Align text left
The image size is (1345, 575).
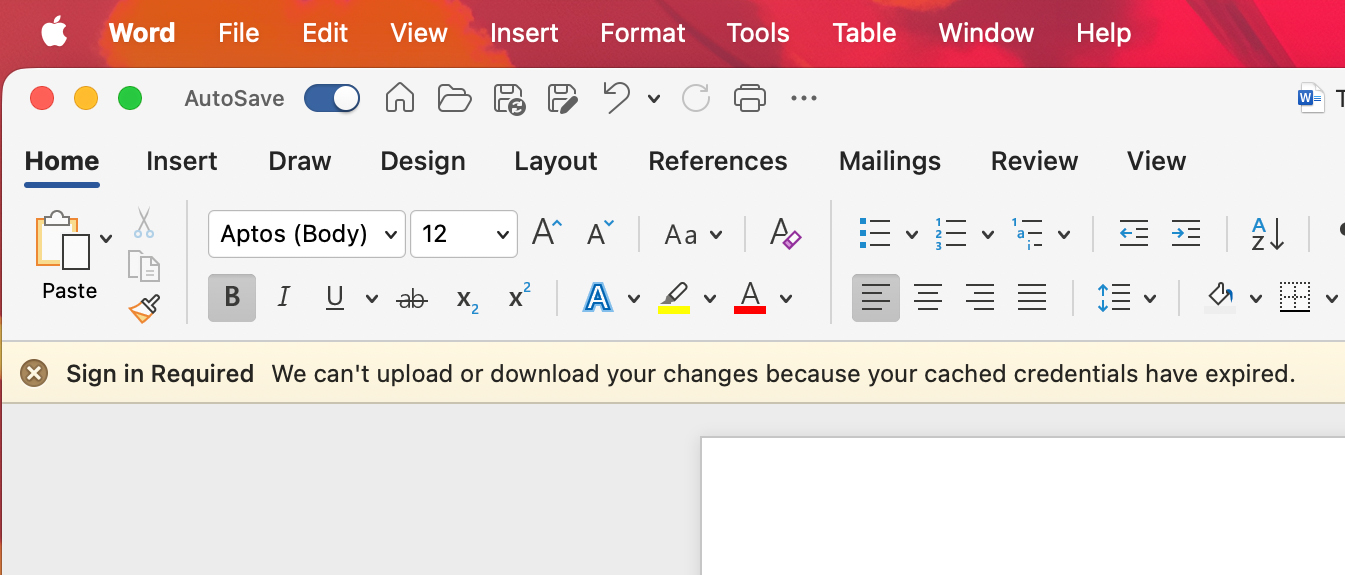pyautogui.click(x=876, y=298)
